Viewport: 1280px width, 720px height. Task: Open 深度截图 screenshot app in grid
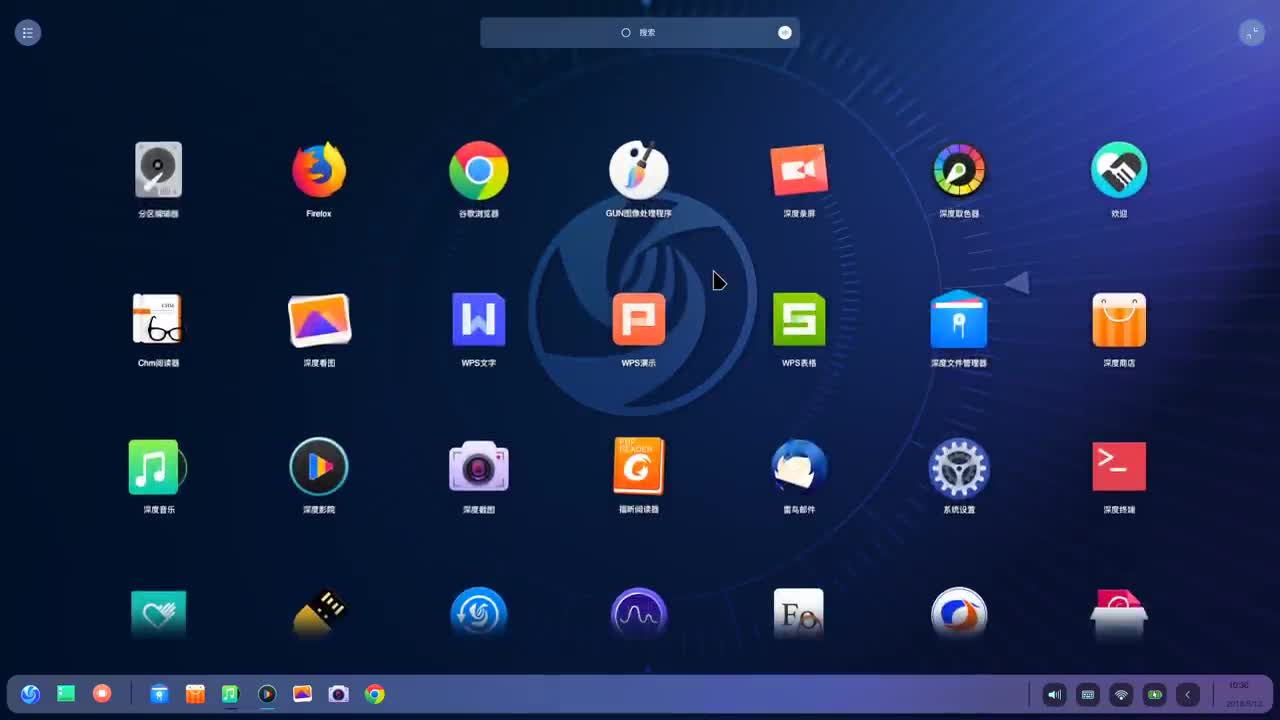(x=478, y=466)
